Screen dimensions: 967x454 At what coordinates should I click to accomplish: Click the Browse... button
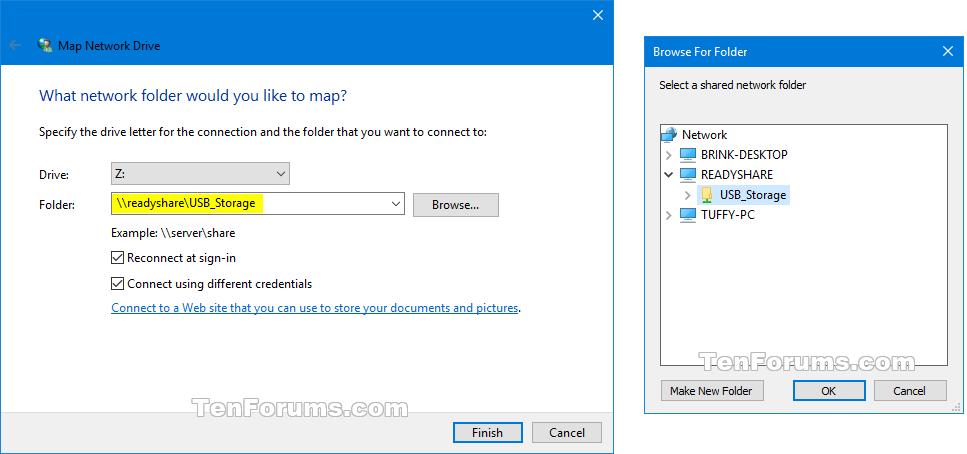456,205
